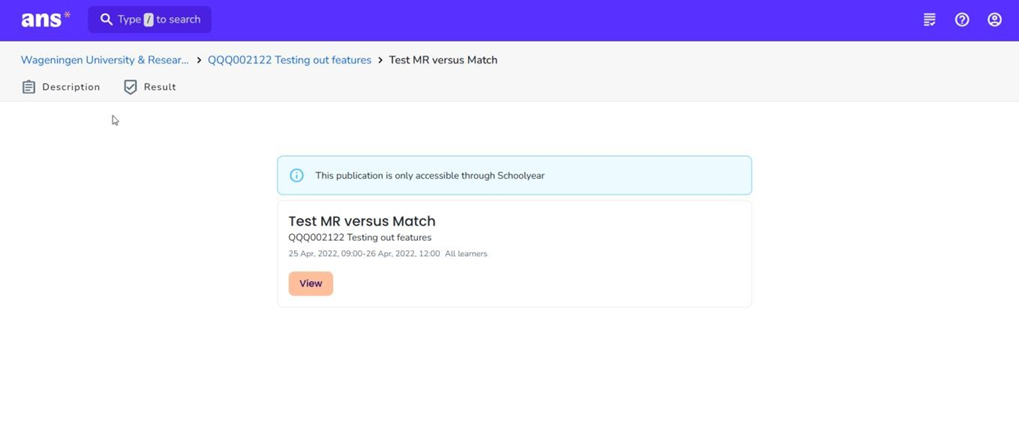Click the All learners label

pyautogui.click(x=466, y=254)
